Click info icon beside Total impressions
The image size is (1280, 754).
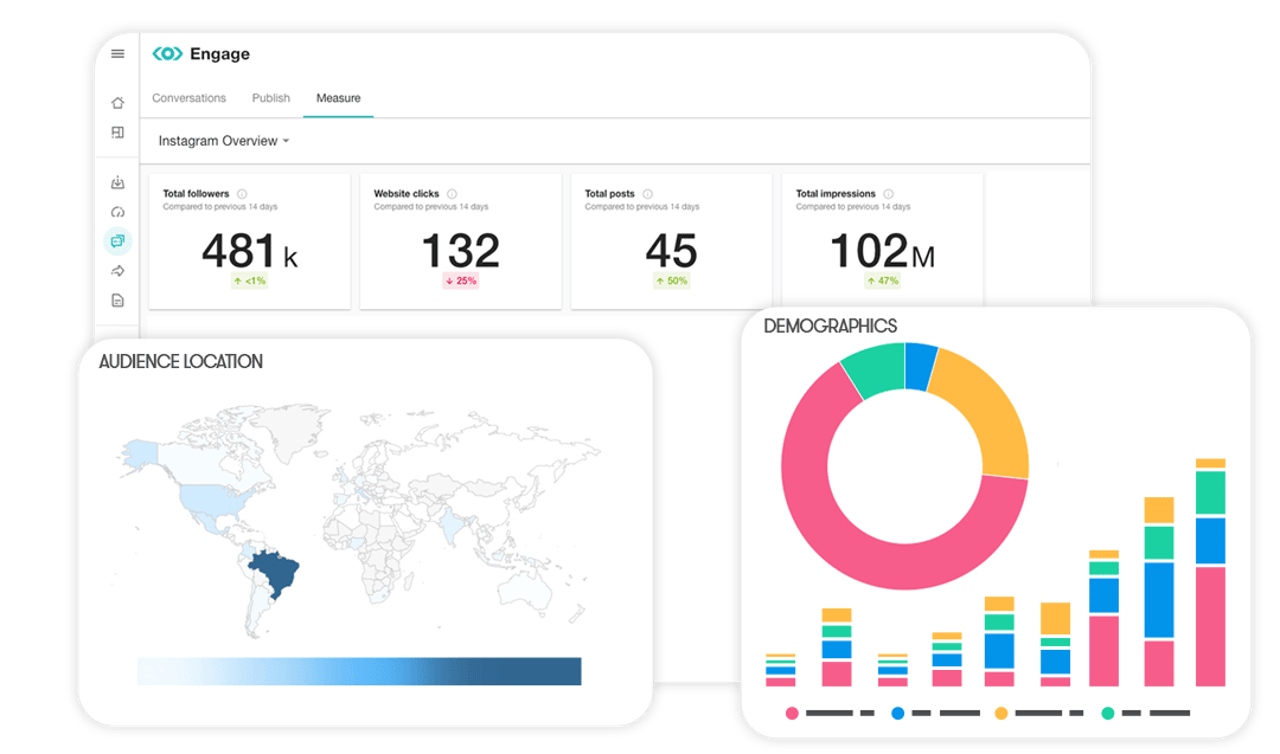pos(889,194)
